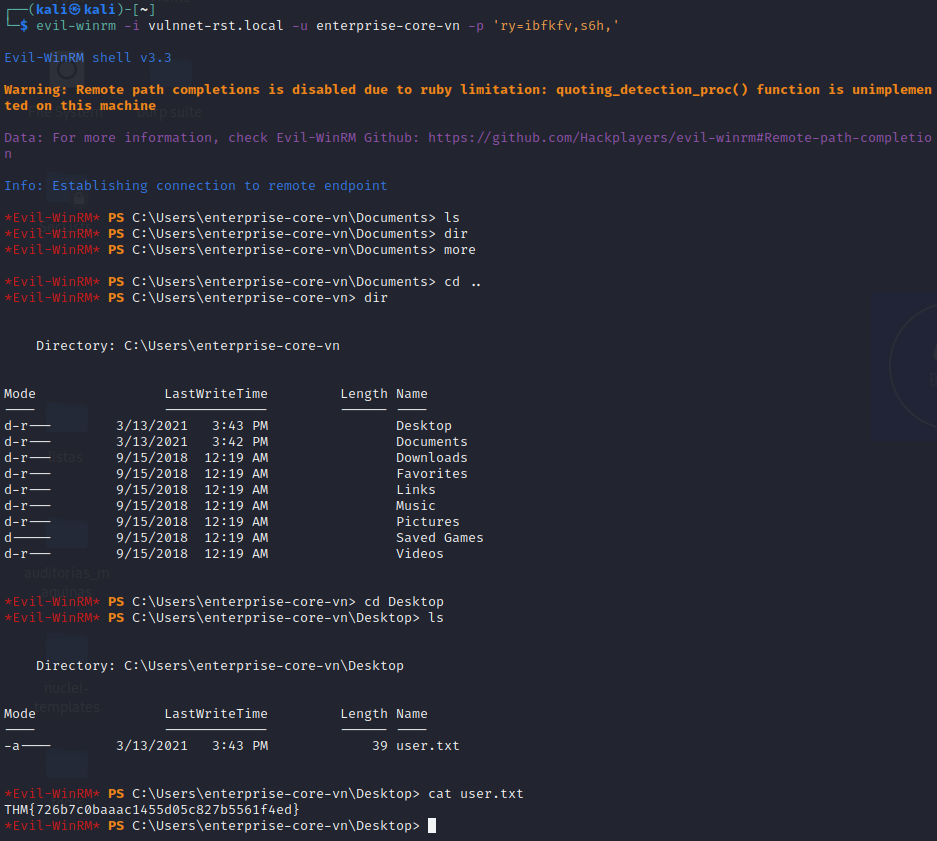937x841 pixels.
Task: Click the Saved Games folder entry
Action: coord(439,538)
